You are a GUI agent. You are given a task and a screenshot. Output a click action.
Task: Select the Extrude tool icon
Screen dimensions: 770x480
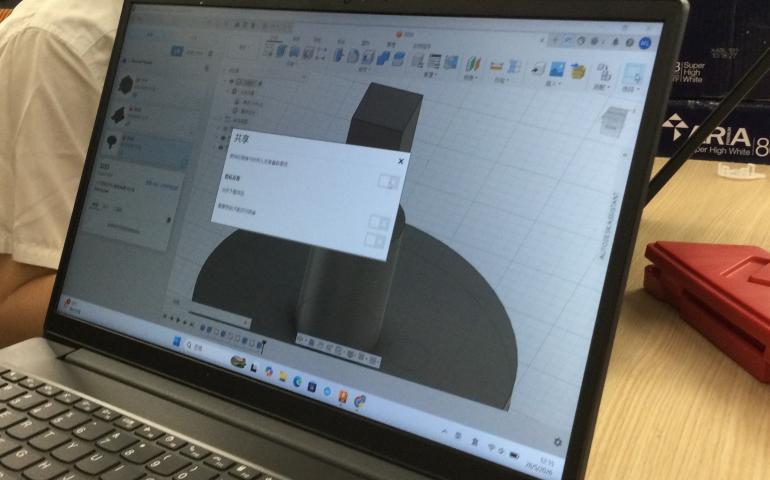tap(281, 51)
